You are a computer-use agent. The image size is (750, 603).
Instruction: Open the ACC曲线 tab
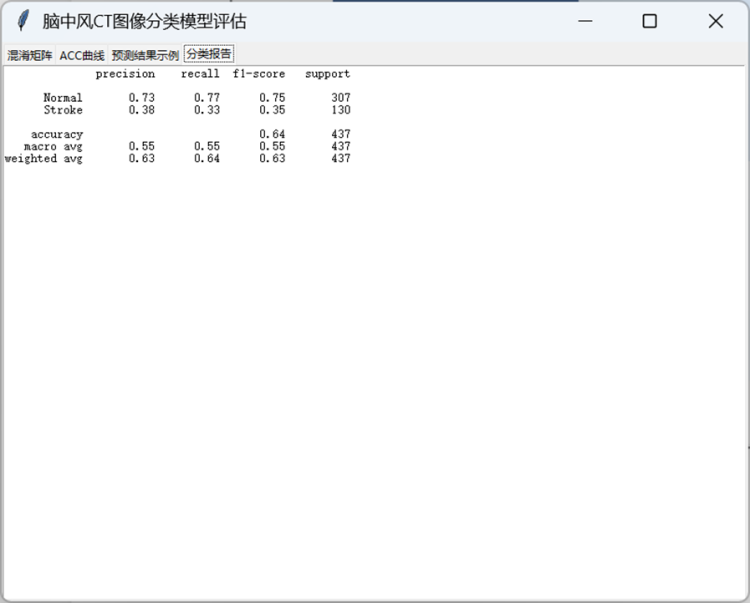(82, 55)
